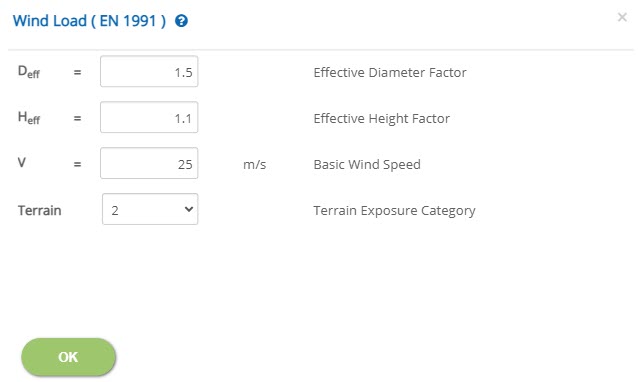Click the Deff parameter label
This screenshot has width=638, height=382.
tap(28, 72)
